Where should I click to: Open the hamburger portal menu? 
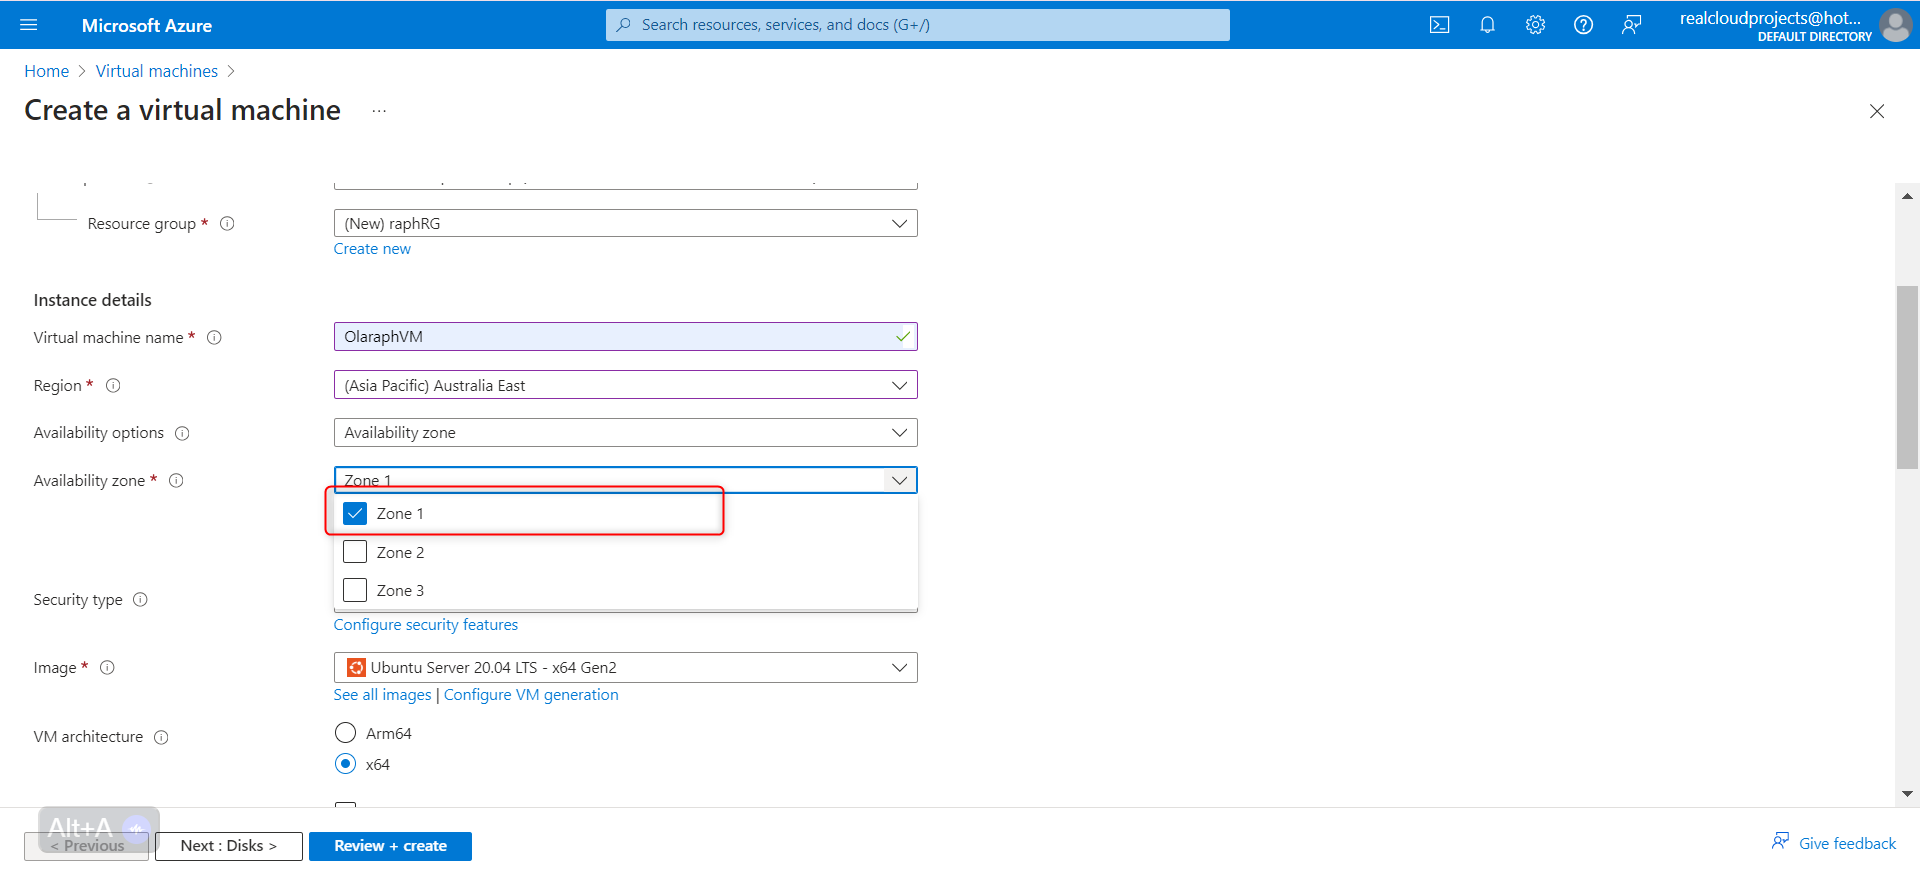pyautogui.click(x=29, y=25)
